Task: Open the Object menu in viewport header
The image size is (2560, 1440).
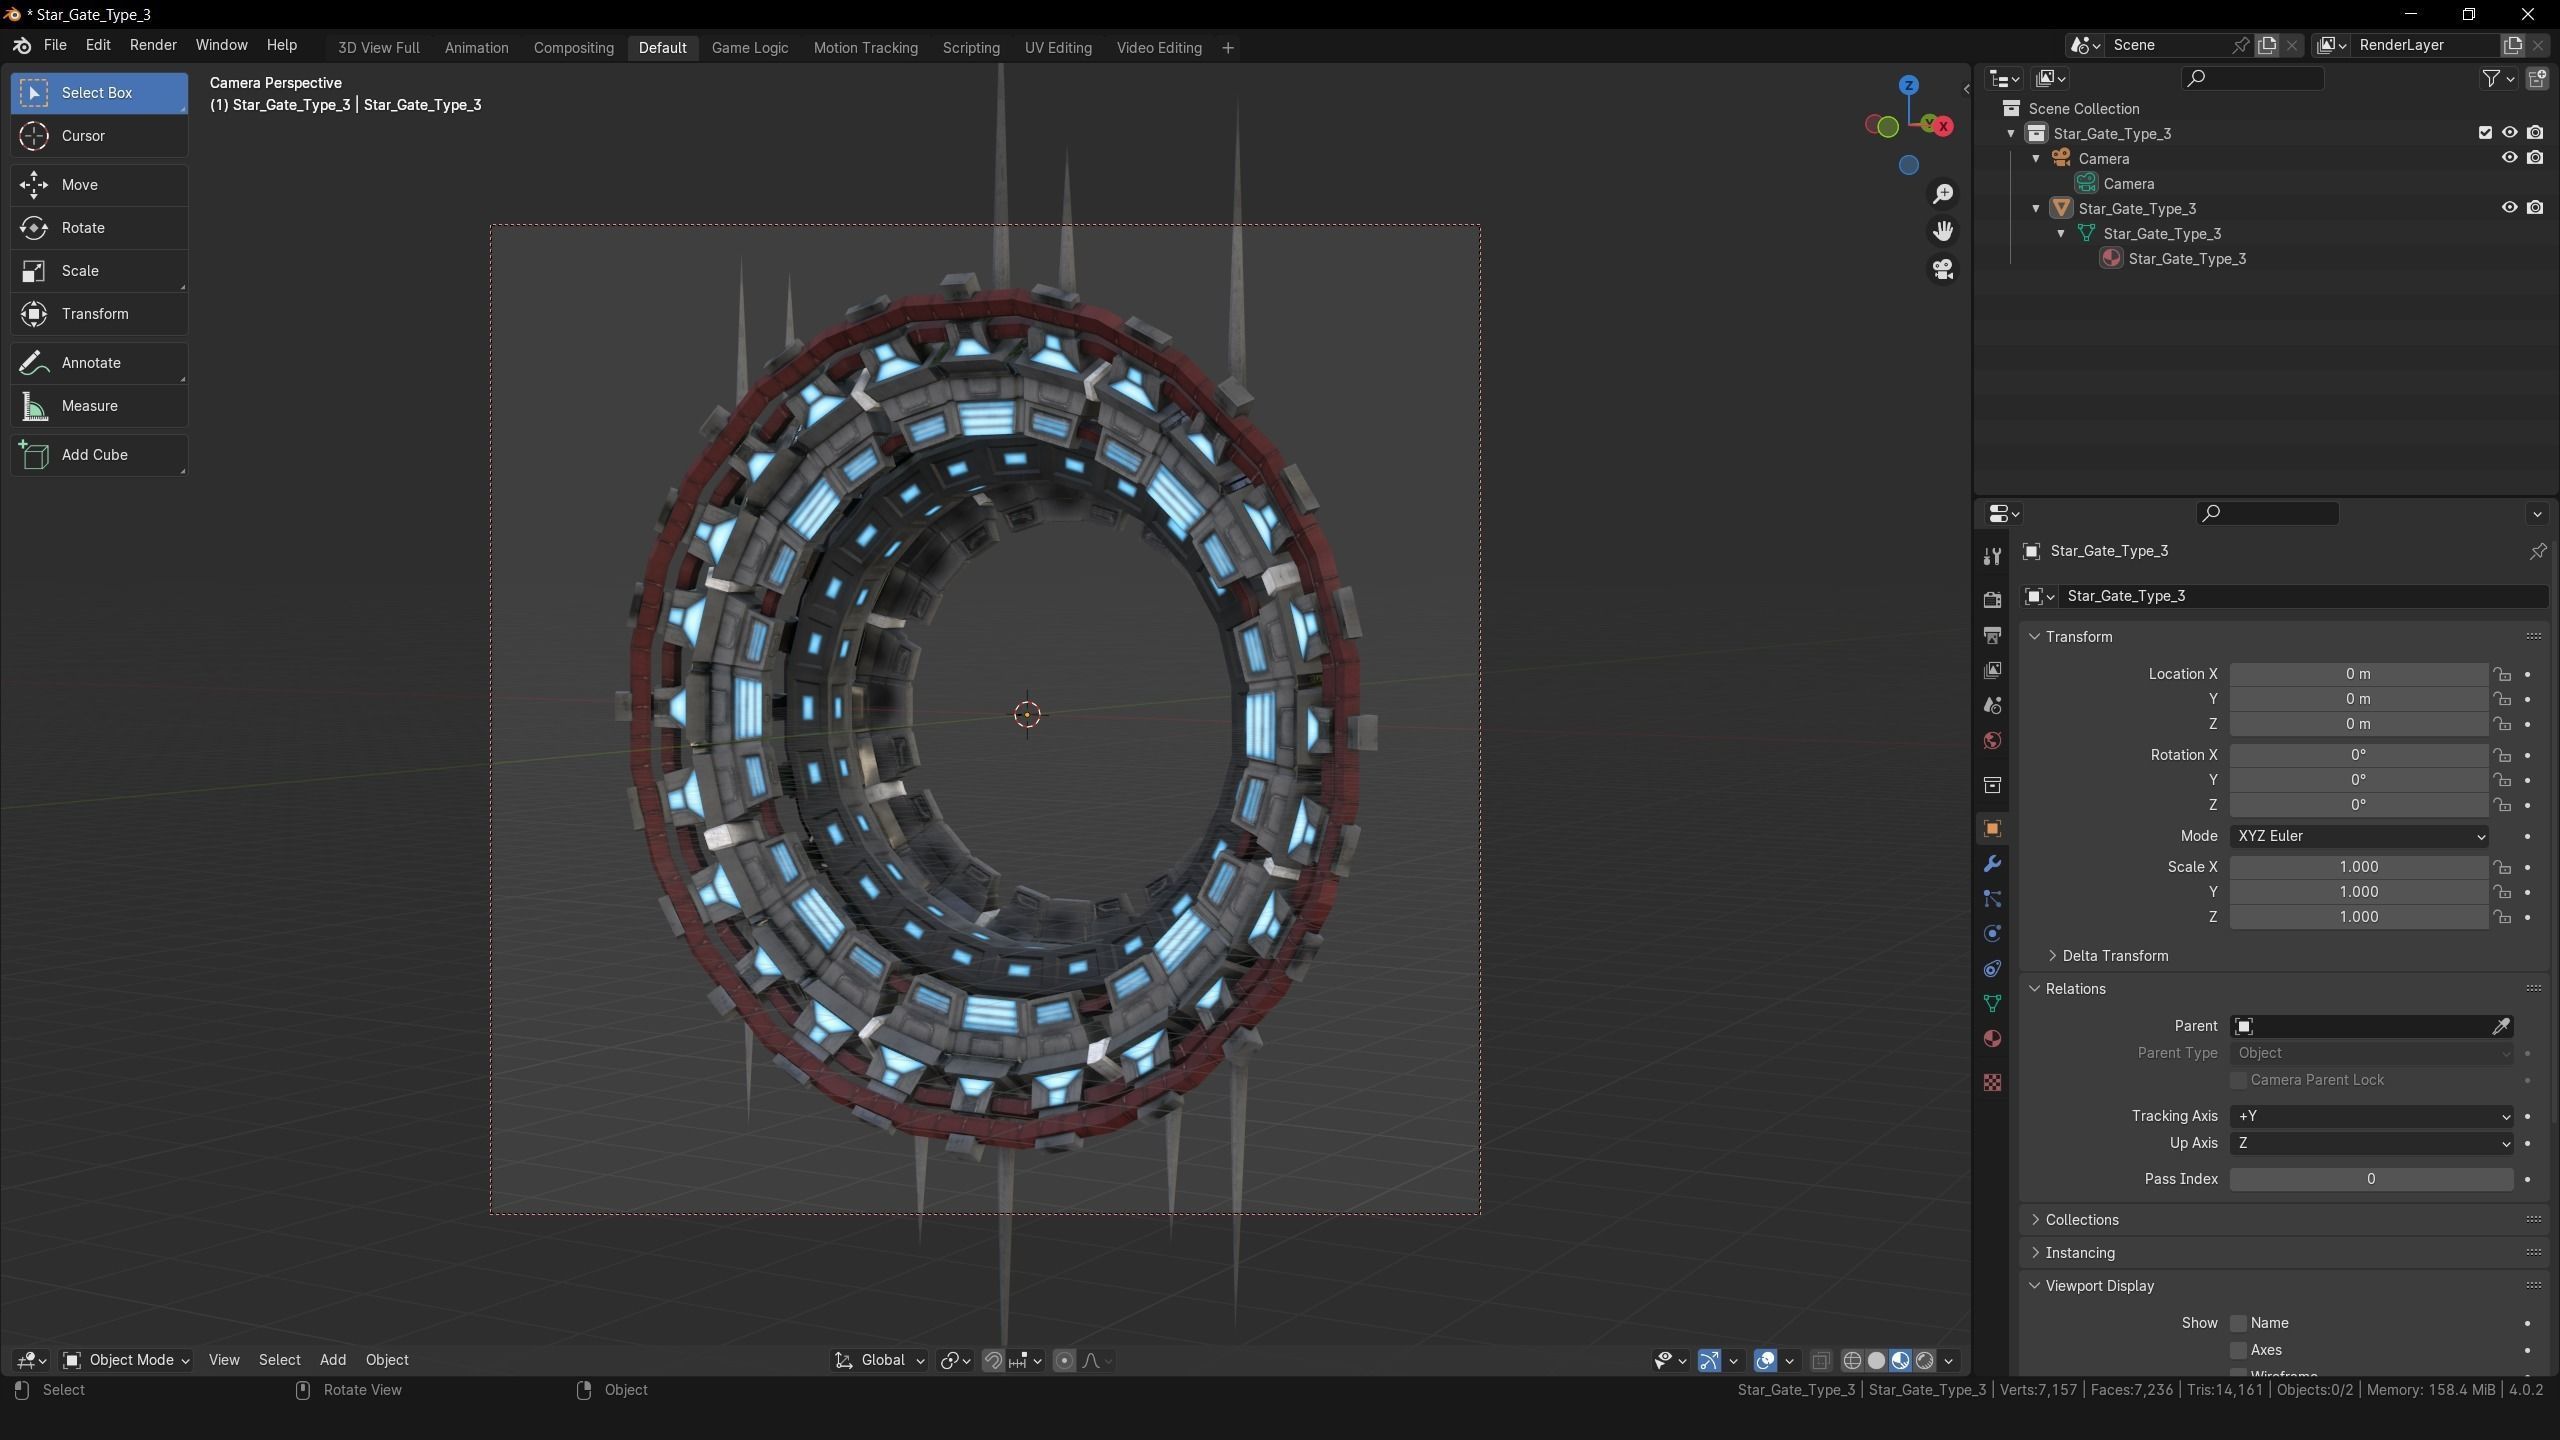Action: point(387,1360)
